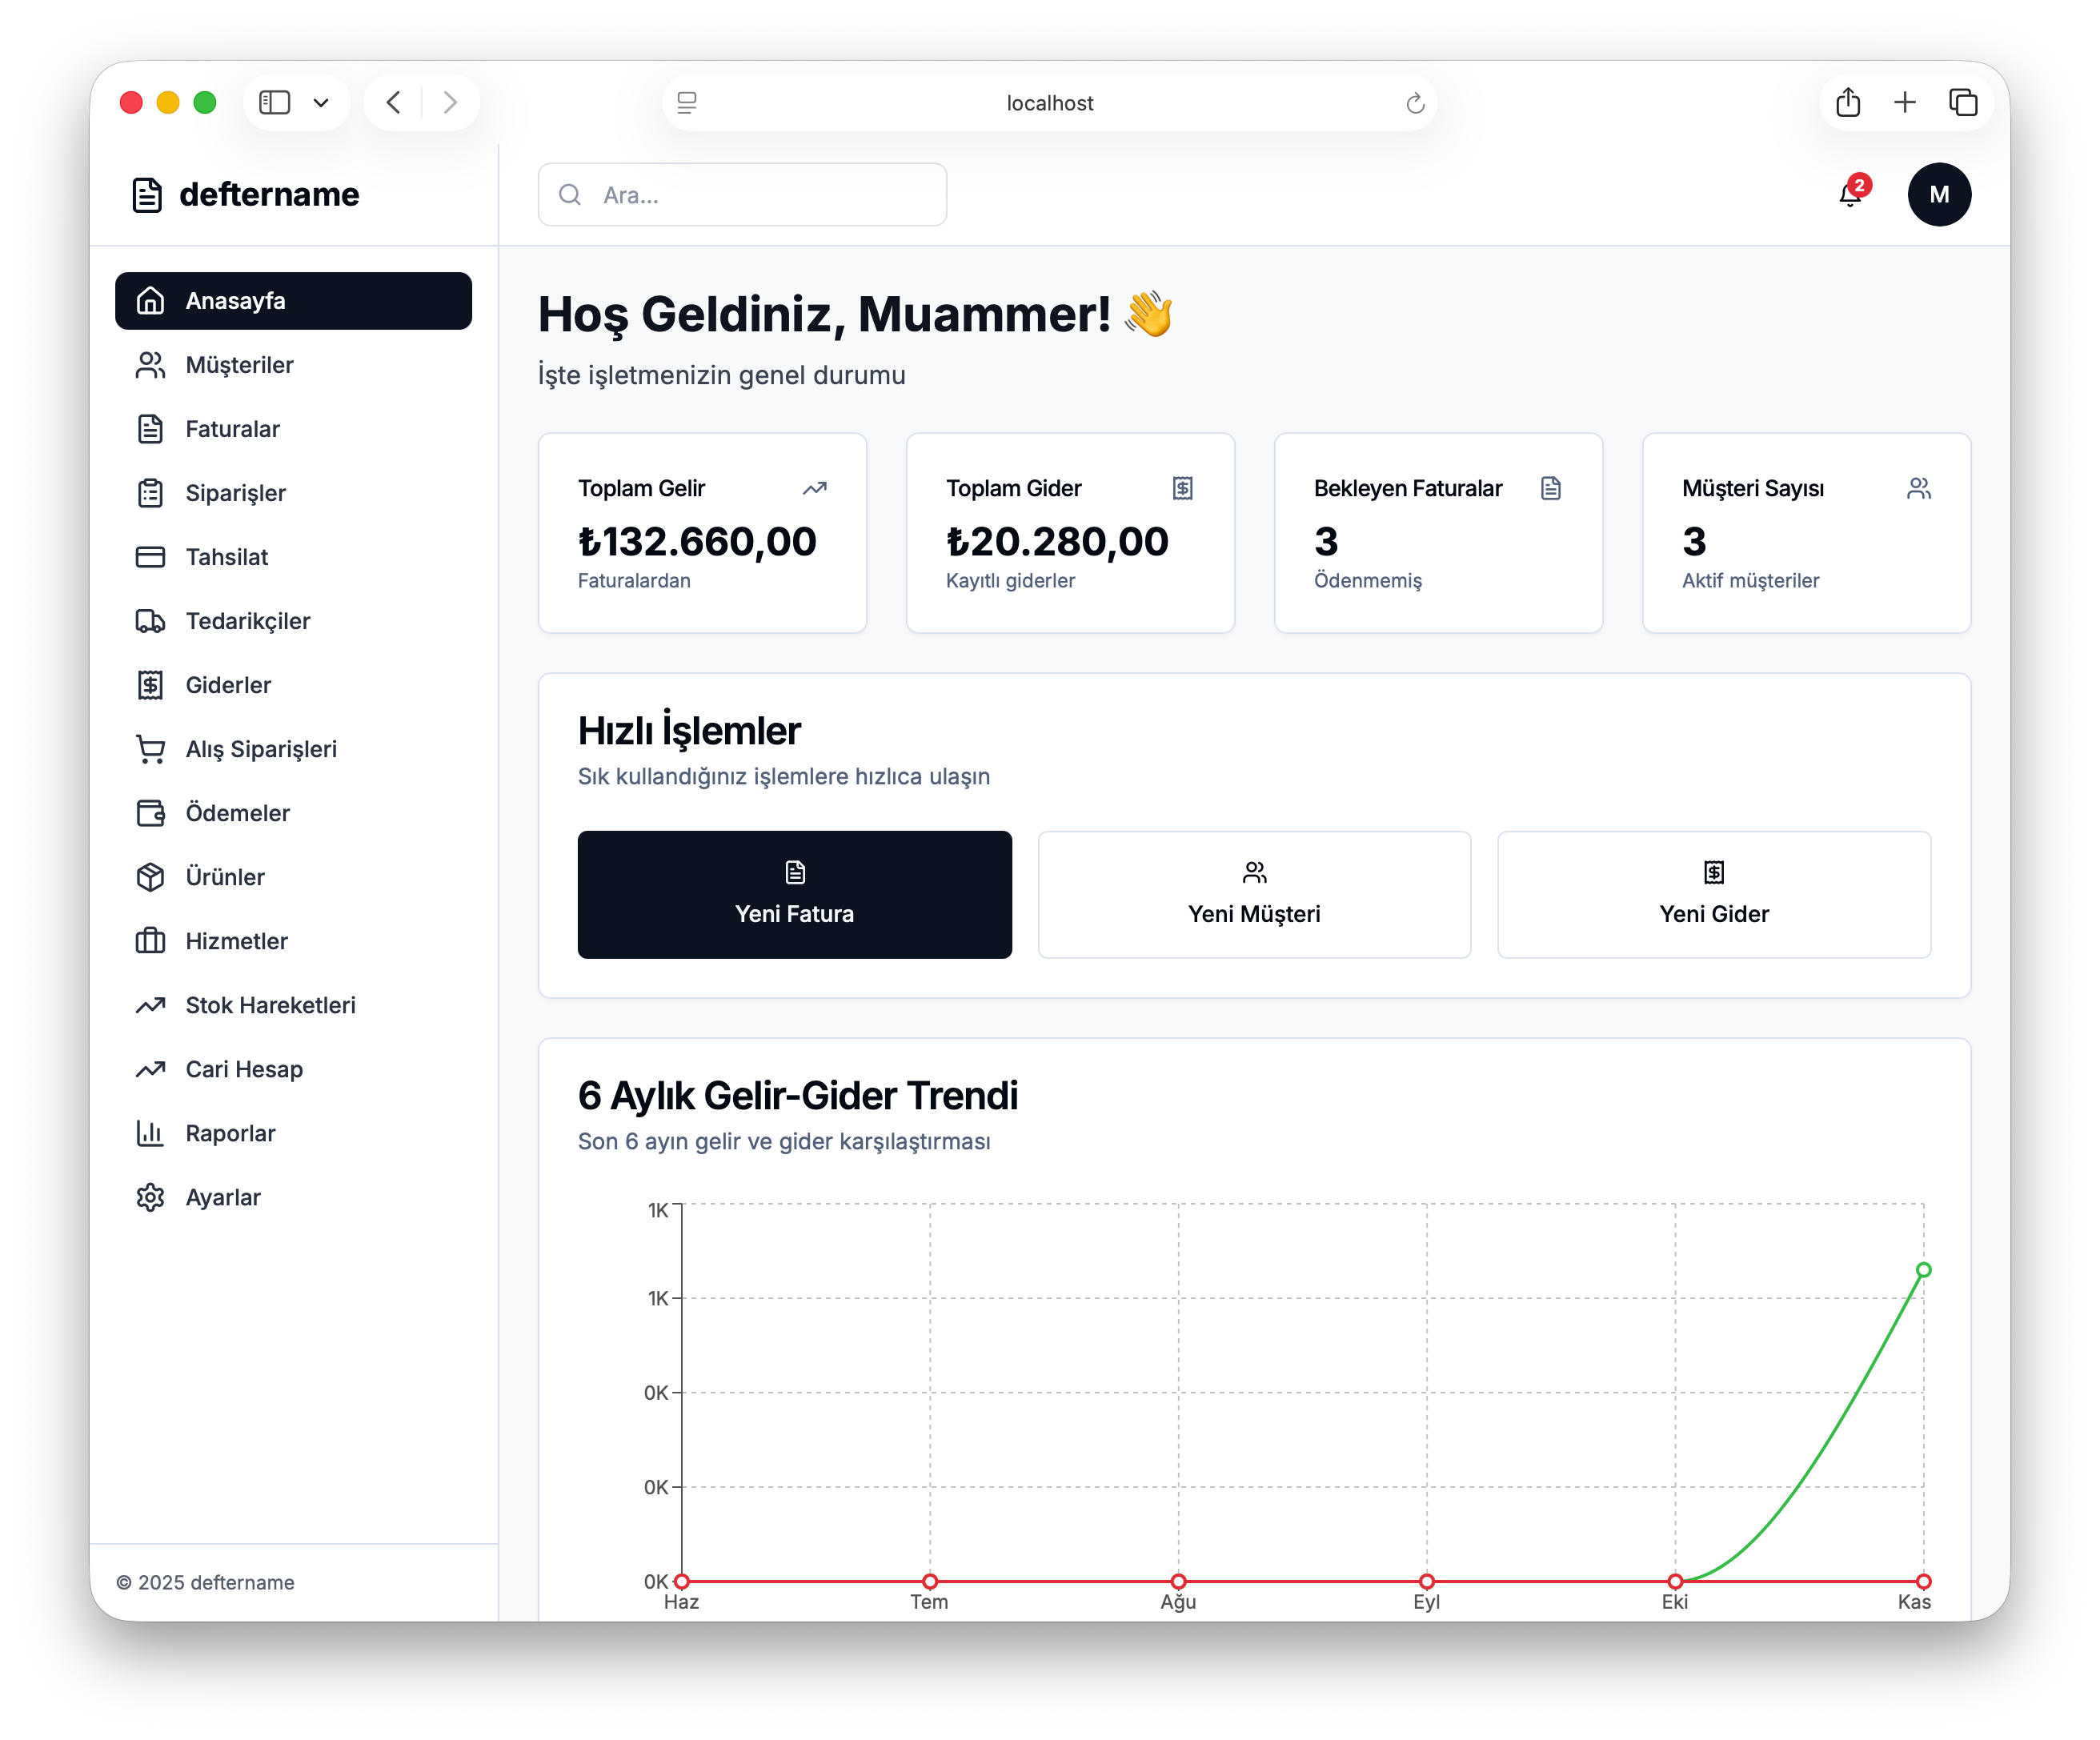Open the Müşteriler people icon in sidebar
This screenshot has height=1740, width=2100.
pyautogui.click(x=150, y=365)
